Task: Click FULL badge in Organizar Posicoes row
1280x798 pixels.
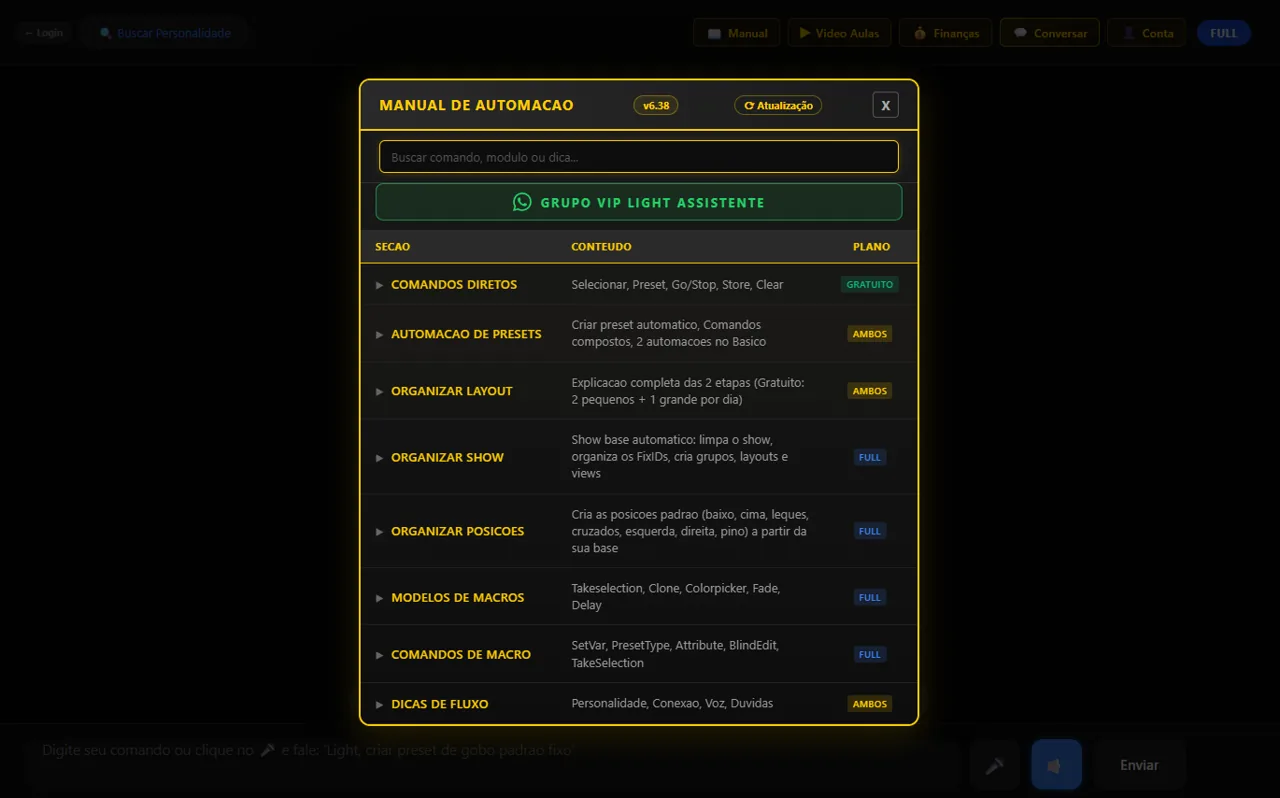Action: click(870, 531)
